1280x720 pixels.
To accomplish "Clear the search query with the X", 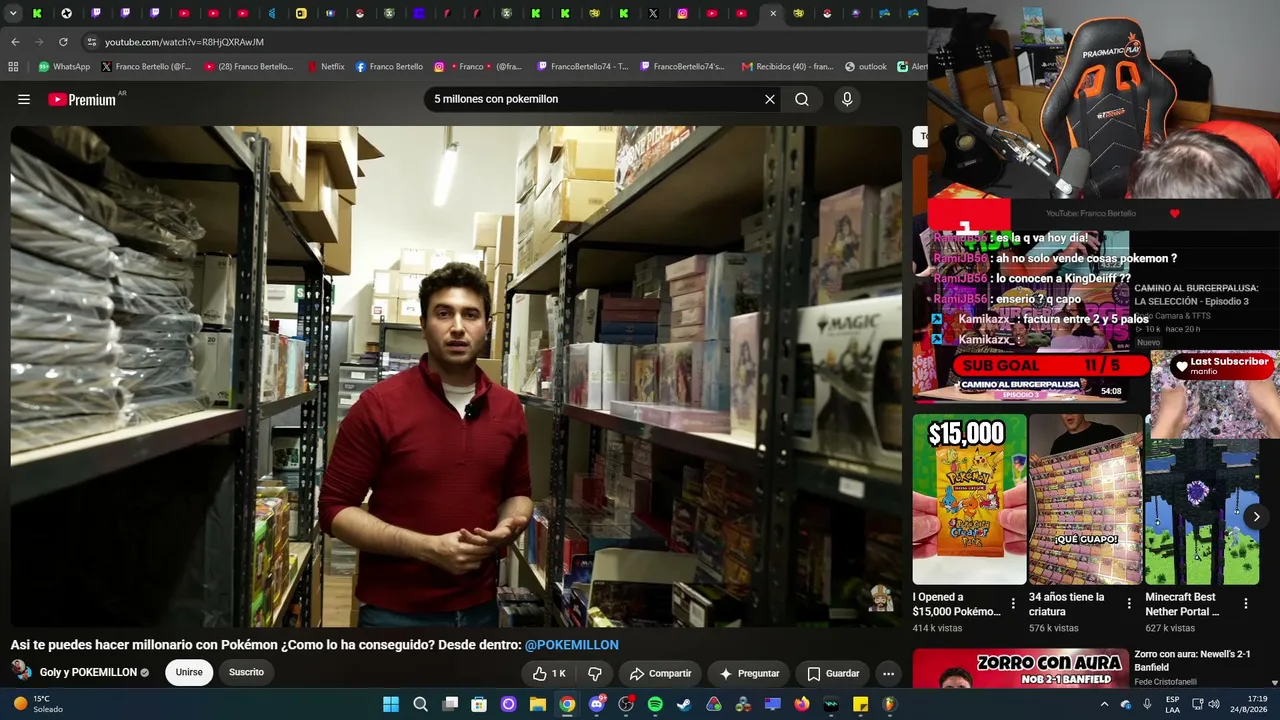I will point(770,99).
